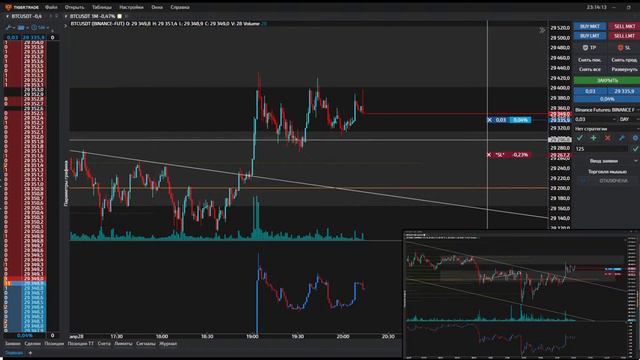
Task: Switch to the Сигналы tab
Action: (146, 344)
